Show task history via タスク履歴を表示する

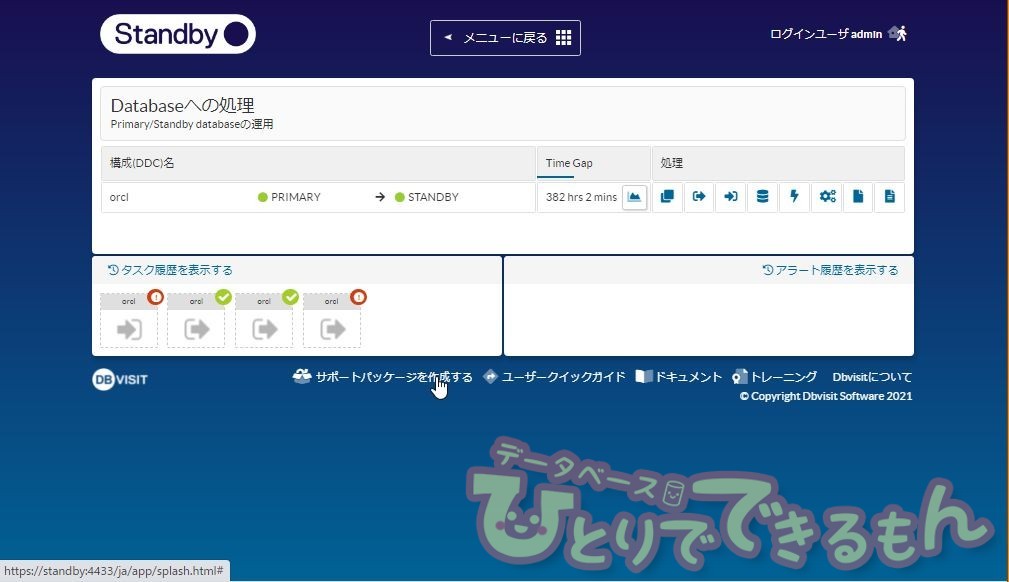point(170,270)
